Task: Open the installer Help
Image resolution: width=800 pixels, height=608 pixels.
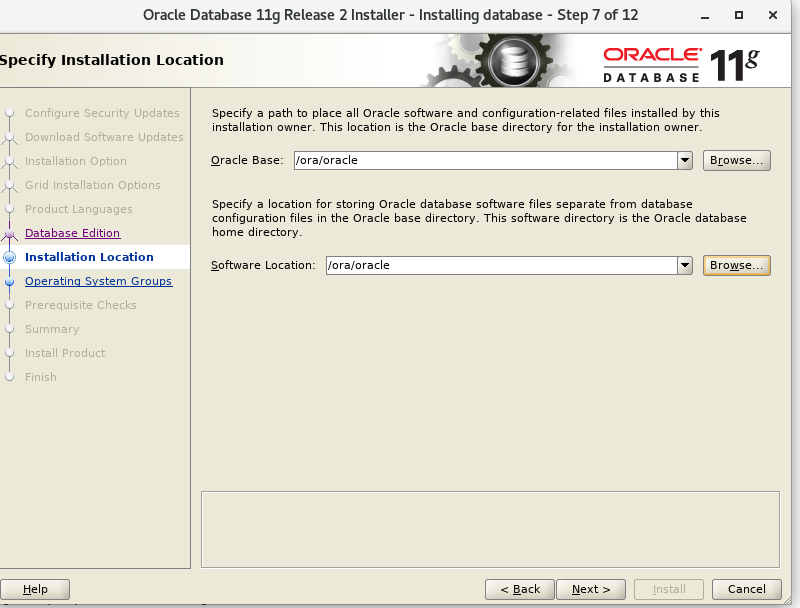Action: point(35,590)
